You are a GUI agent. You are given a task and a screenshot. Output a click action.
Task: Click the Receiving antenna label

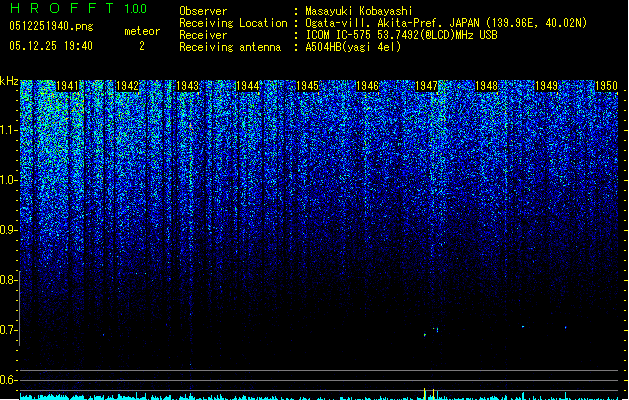pos(230,47)
